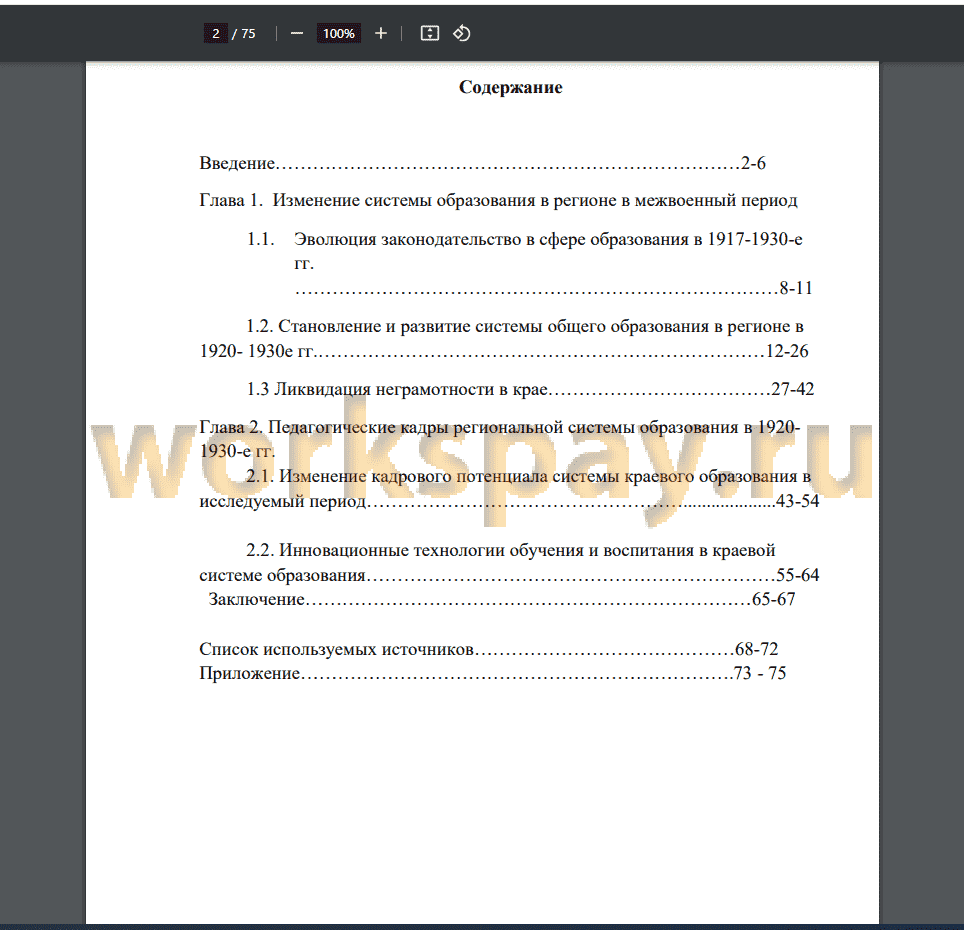Click the page range '68-72'

click(x=757, y=649)
